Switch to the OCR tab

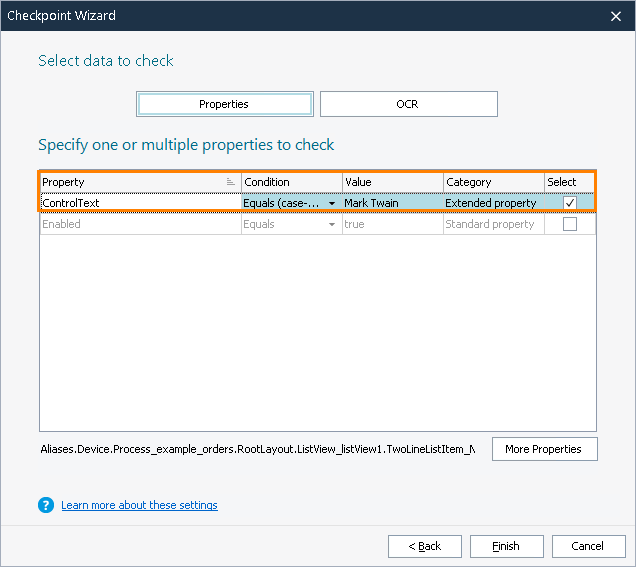[x=408, y=104]
